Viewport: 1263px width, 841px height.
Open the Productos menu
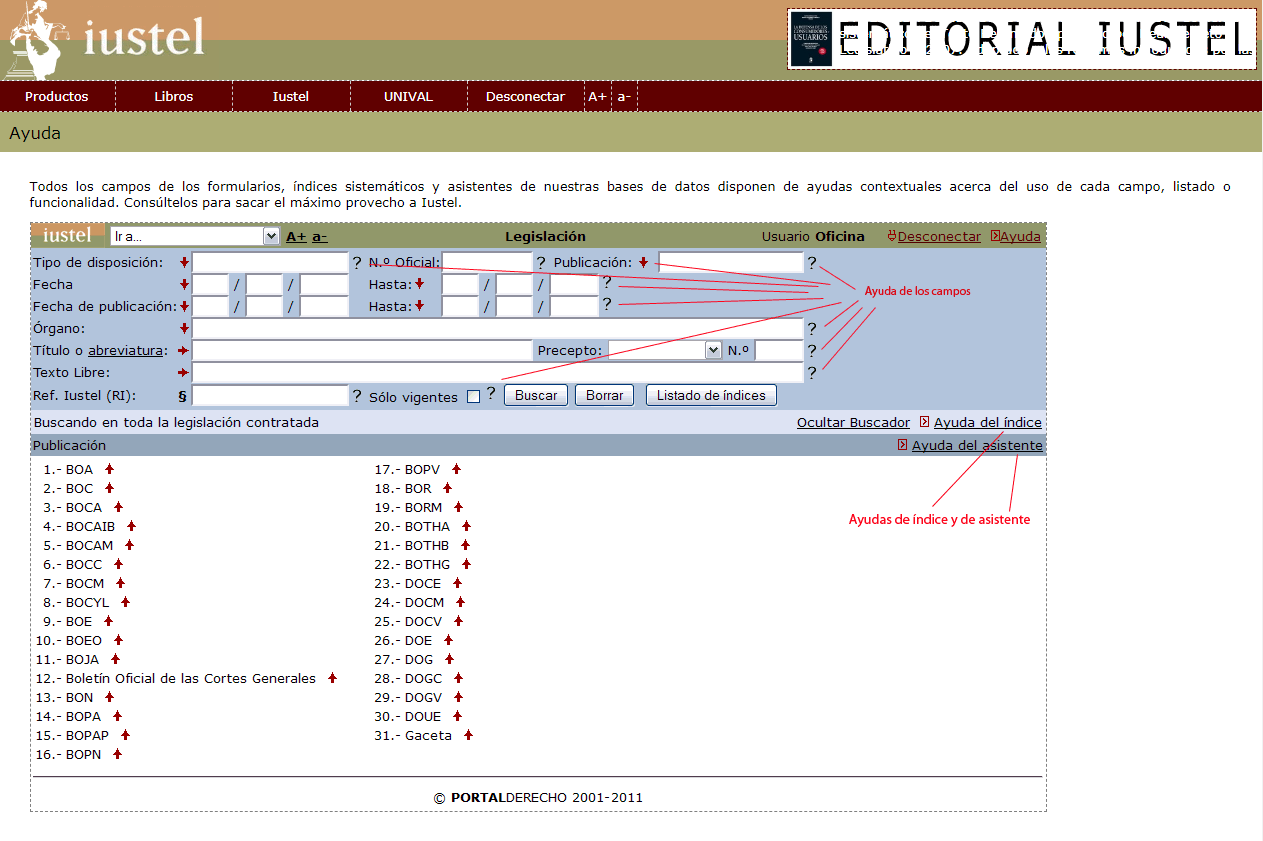pos(57,97)
